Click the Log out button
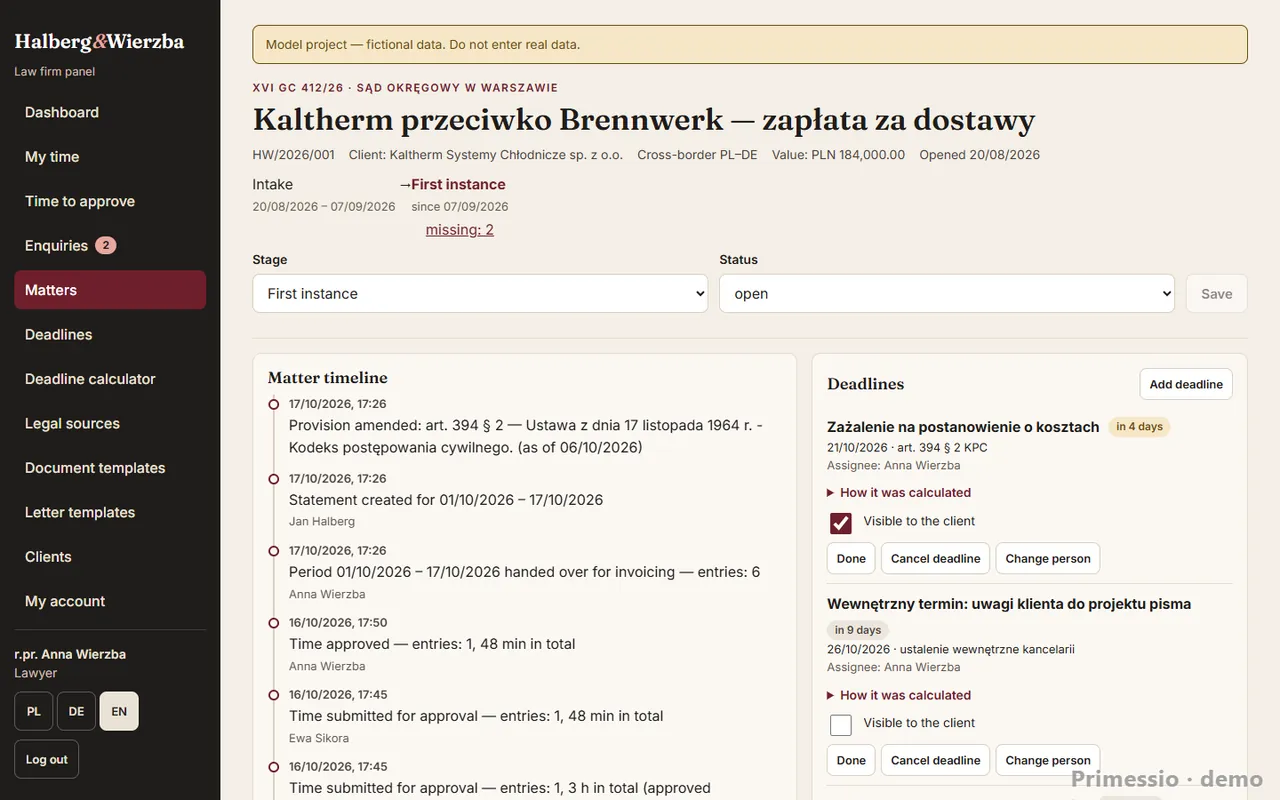 pyautogui.click(x=46, y=759)
